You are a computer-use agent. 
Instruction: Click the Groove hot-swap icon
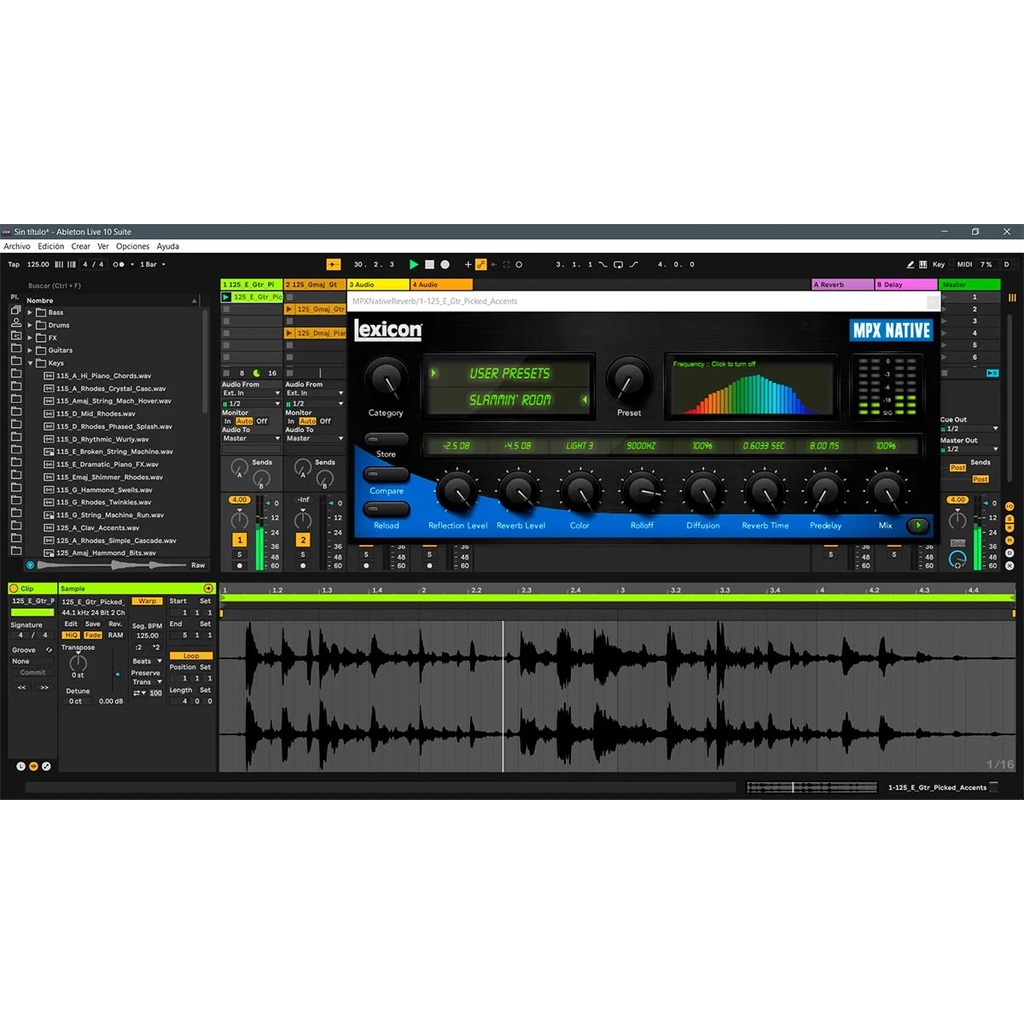point(48,650)
